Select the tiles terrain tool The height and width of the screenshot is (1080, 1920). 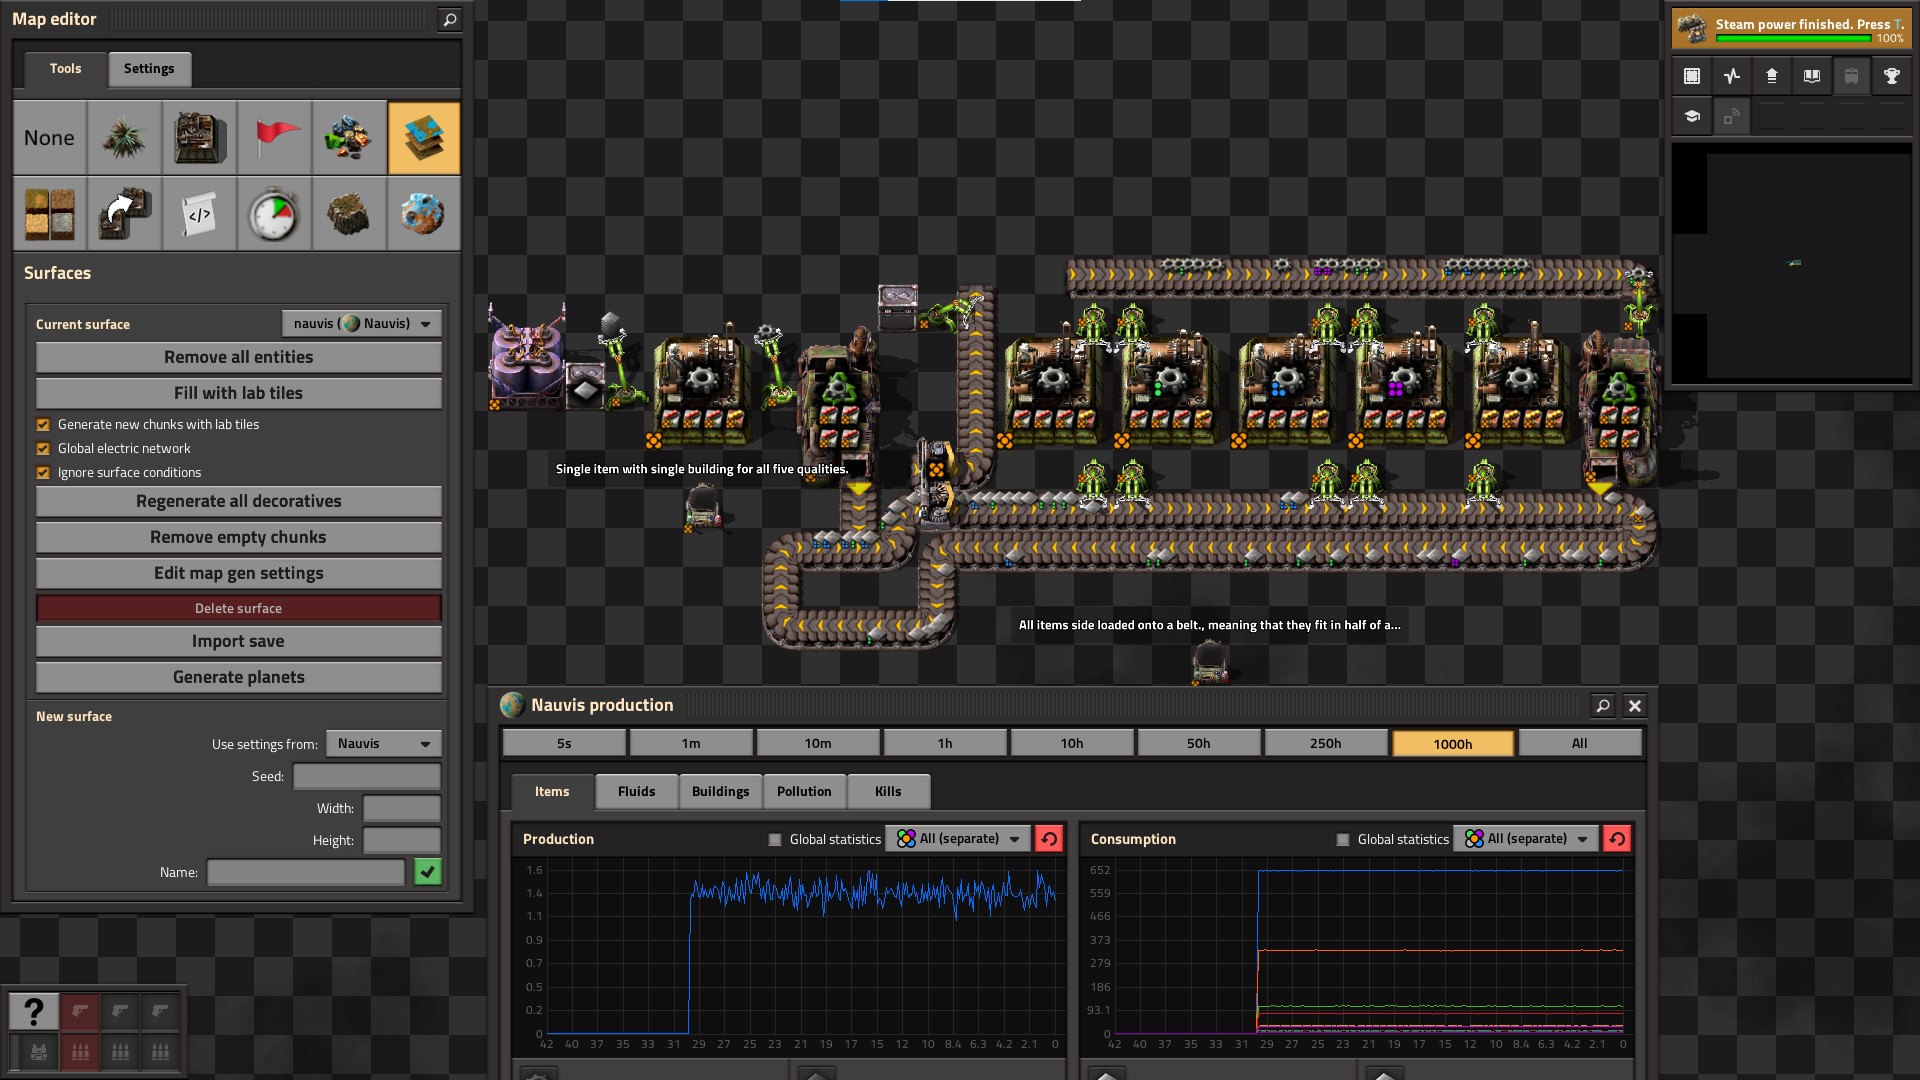click(x=49, y=214)
